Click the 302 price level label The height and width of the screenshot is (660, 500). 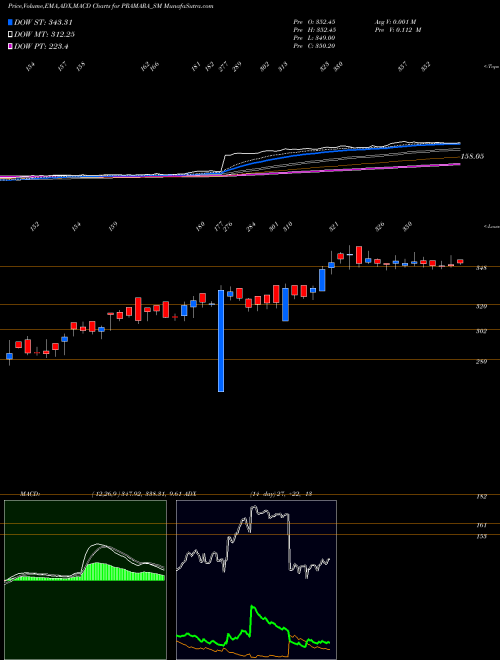[x=481, y=331]
